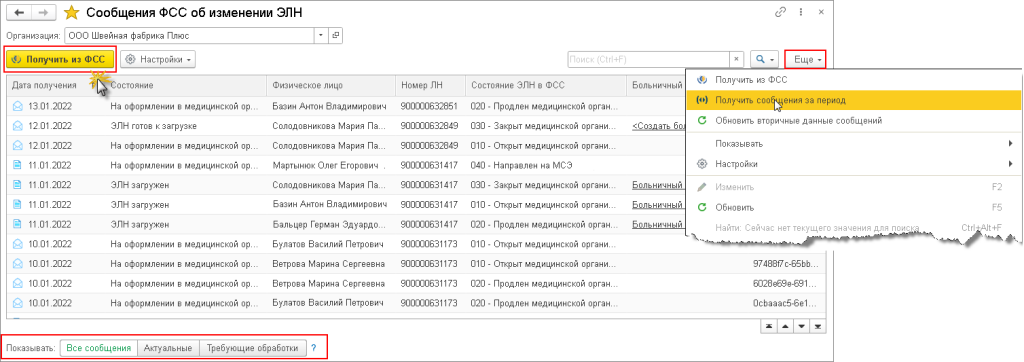The height and width of the screenshot is (362, 1024).
Task: Open the Настройки dropdown button
Action: (x=158, y=59)
